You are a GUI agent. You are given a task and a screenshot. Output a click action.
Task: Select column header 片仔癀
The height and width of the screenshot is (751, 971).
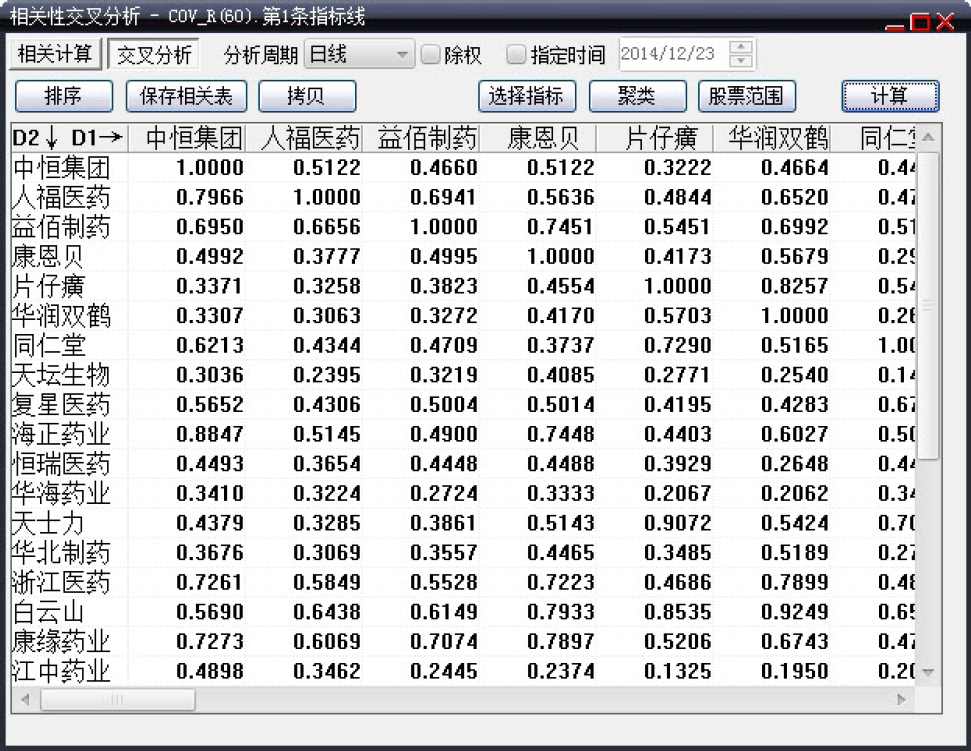[x=655, y=137]
